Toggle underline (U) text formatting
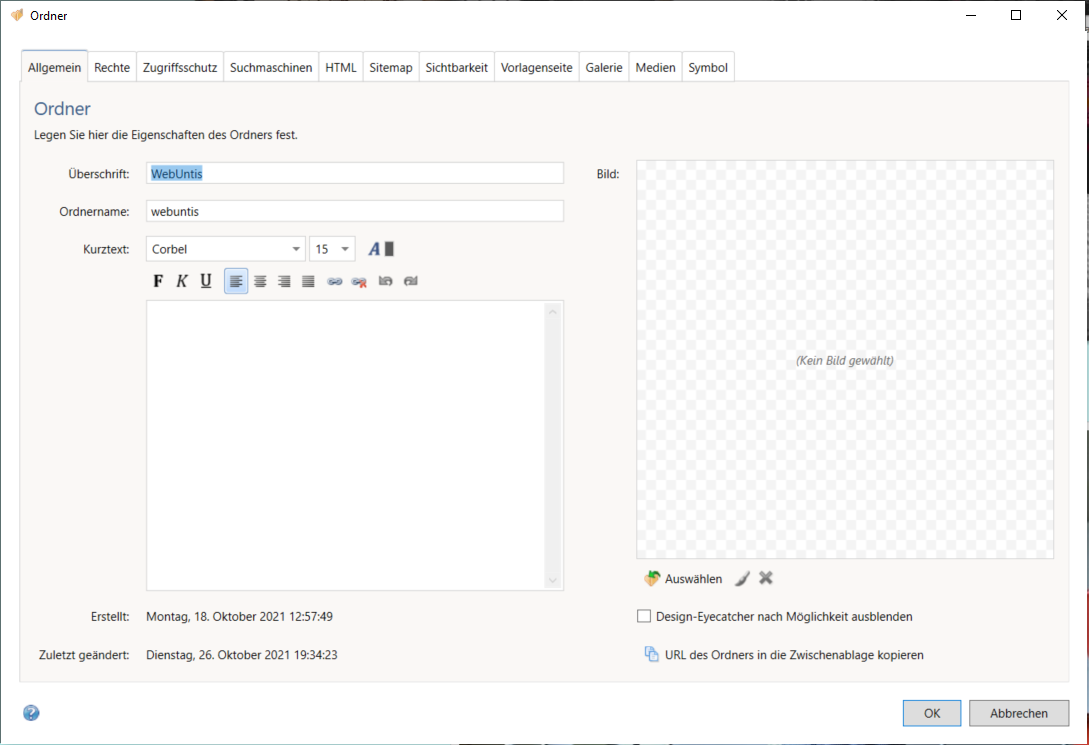Viewport: 1089px width, 745px height. 206,281
